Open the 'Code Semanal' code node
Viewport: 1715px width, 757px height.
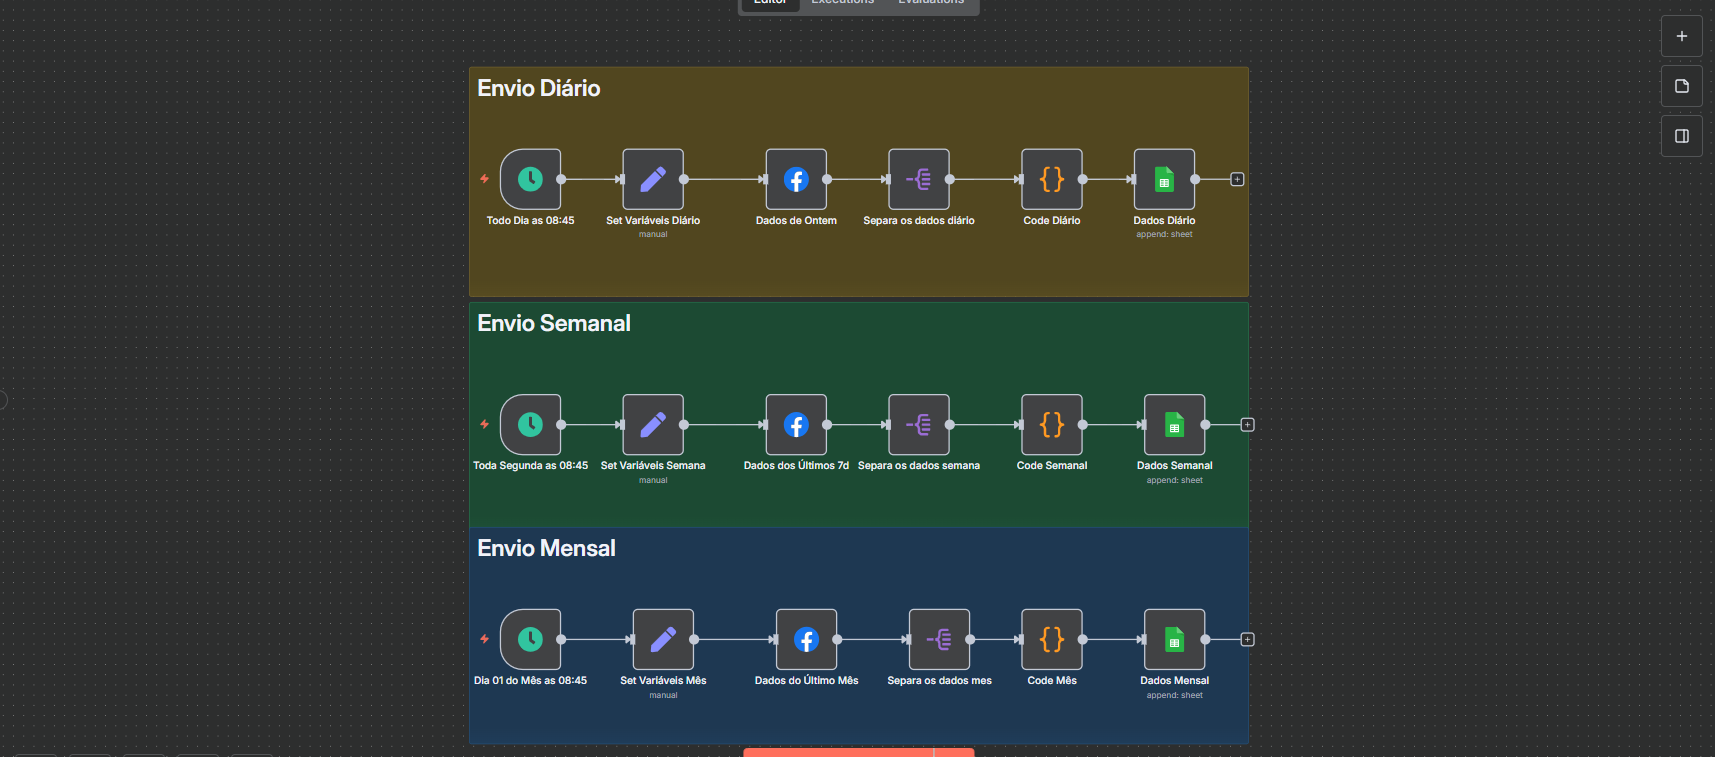(1051, 425)
